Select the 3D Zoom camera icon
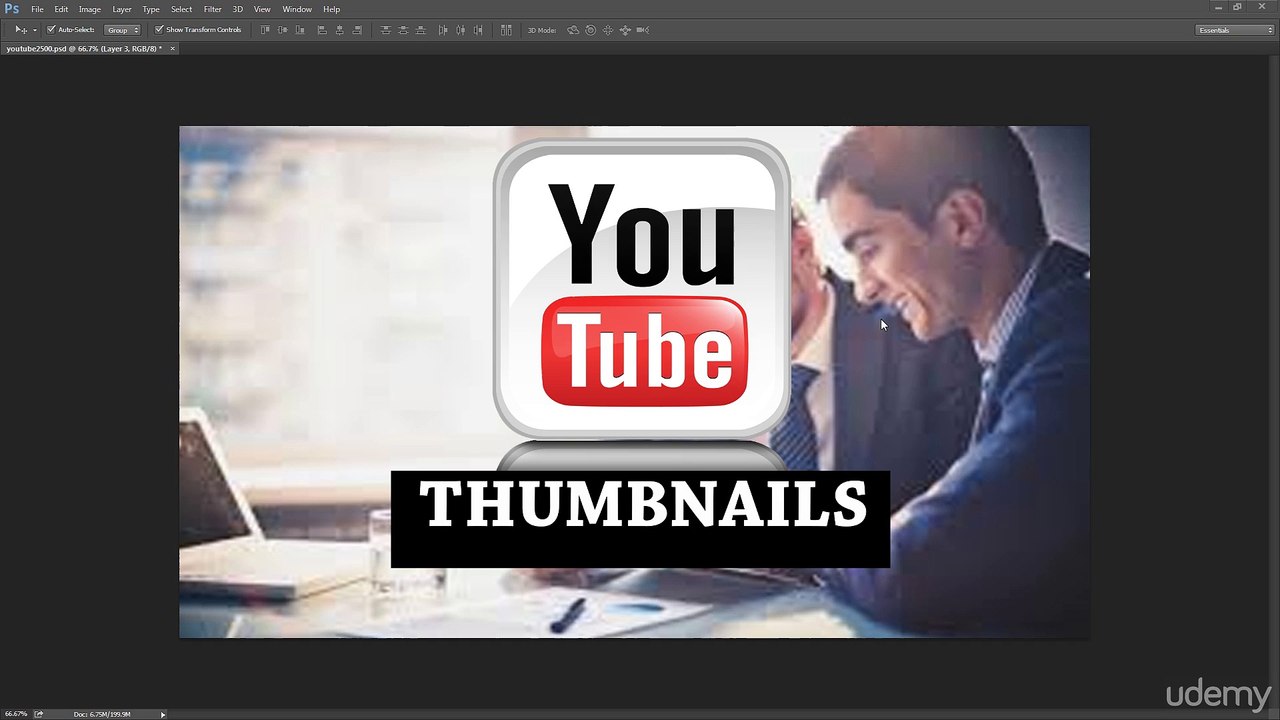Screen dimensions: 1280x720 pos(643,30)
